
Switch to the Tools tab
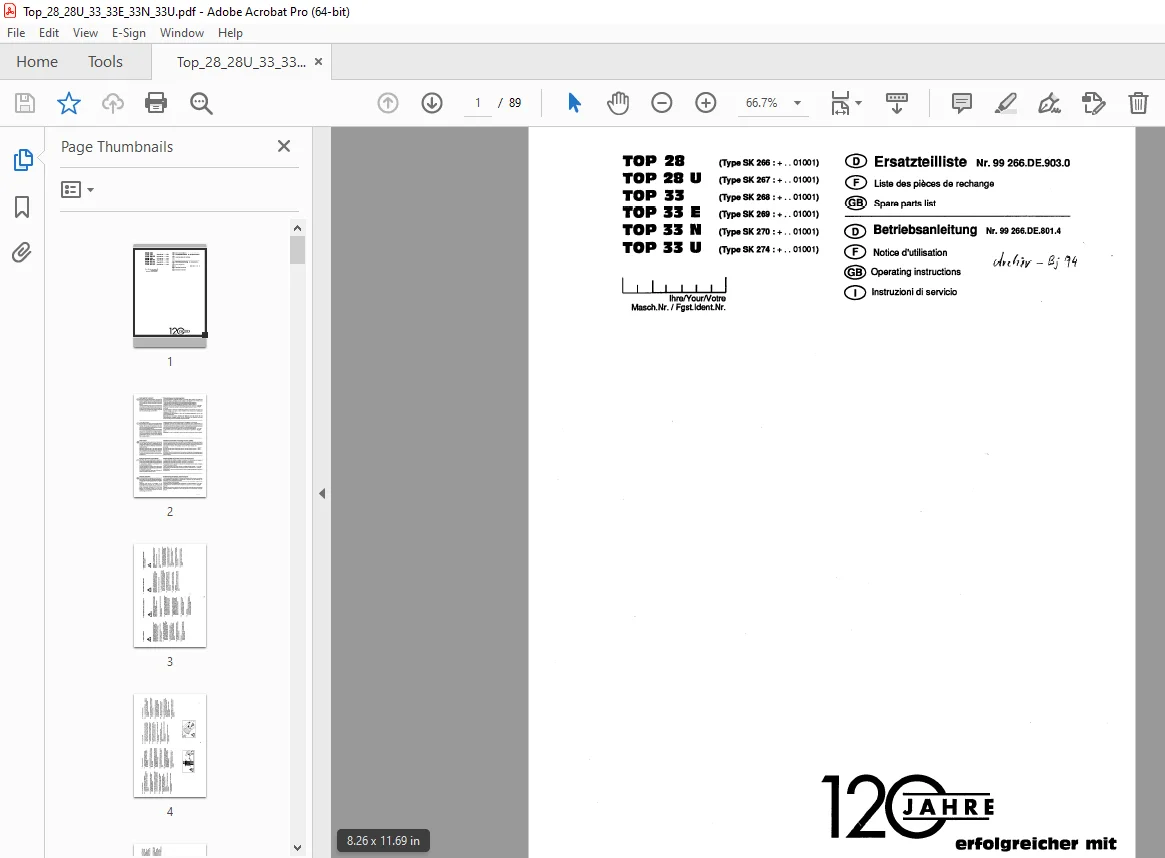tap(106, 62)
